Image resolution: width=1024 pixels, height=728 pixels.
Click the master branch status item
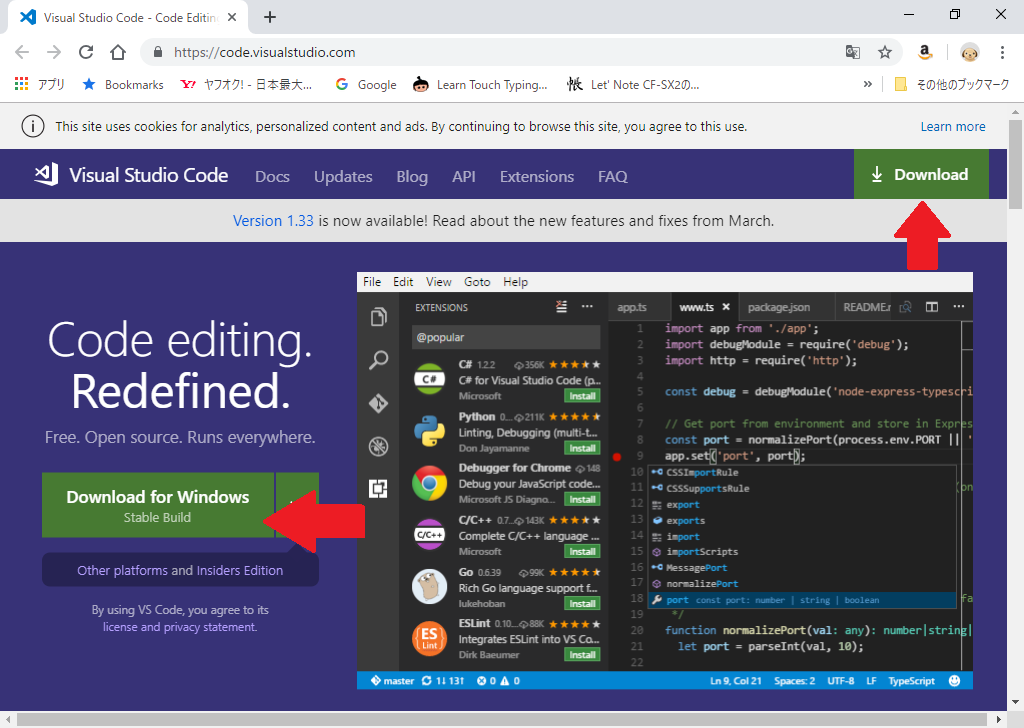coord(392,680)
